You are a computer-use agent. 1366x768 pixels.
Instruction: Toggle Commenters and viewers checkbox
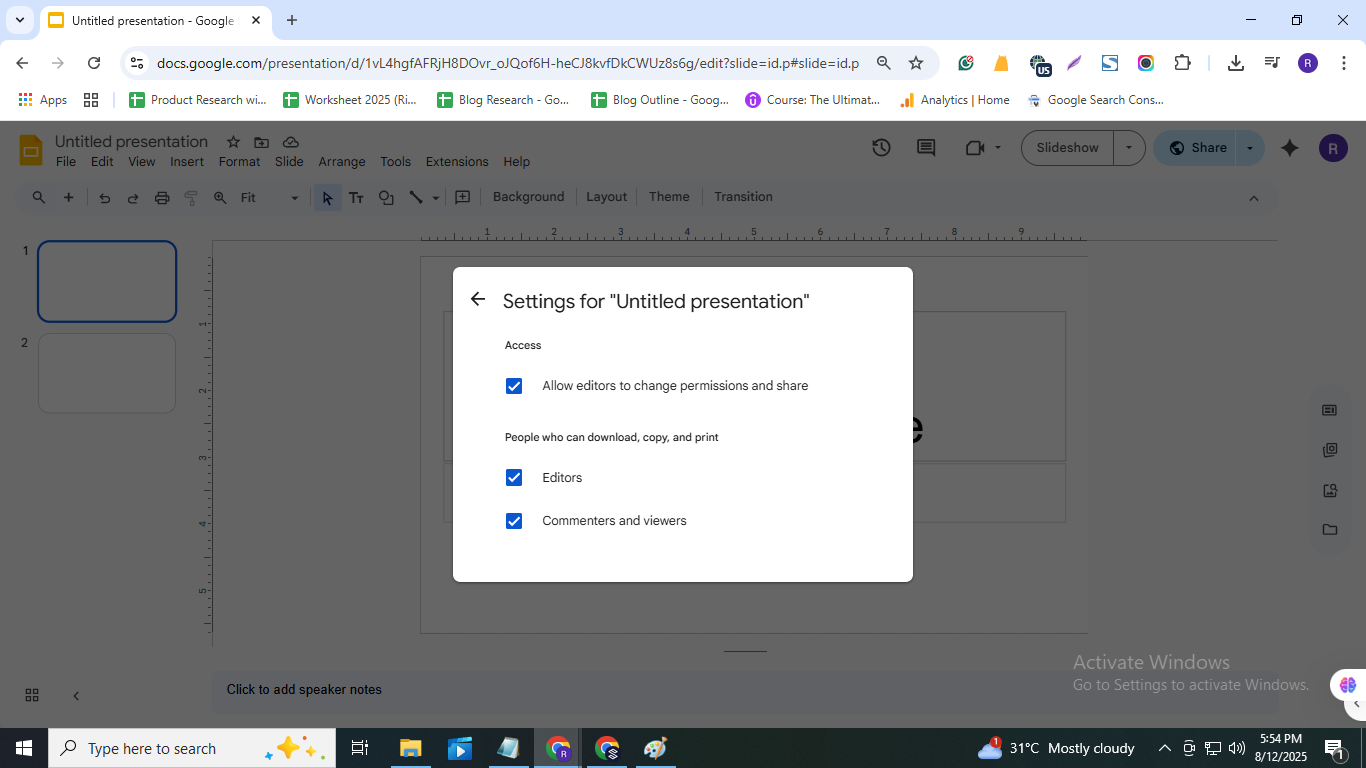click(514, 521)
